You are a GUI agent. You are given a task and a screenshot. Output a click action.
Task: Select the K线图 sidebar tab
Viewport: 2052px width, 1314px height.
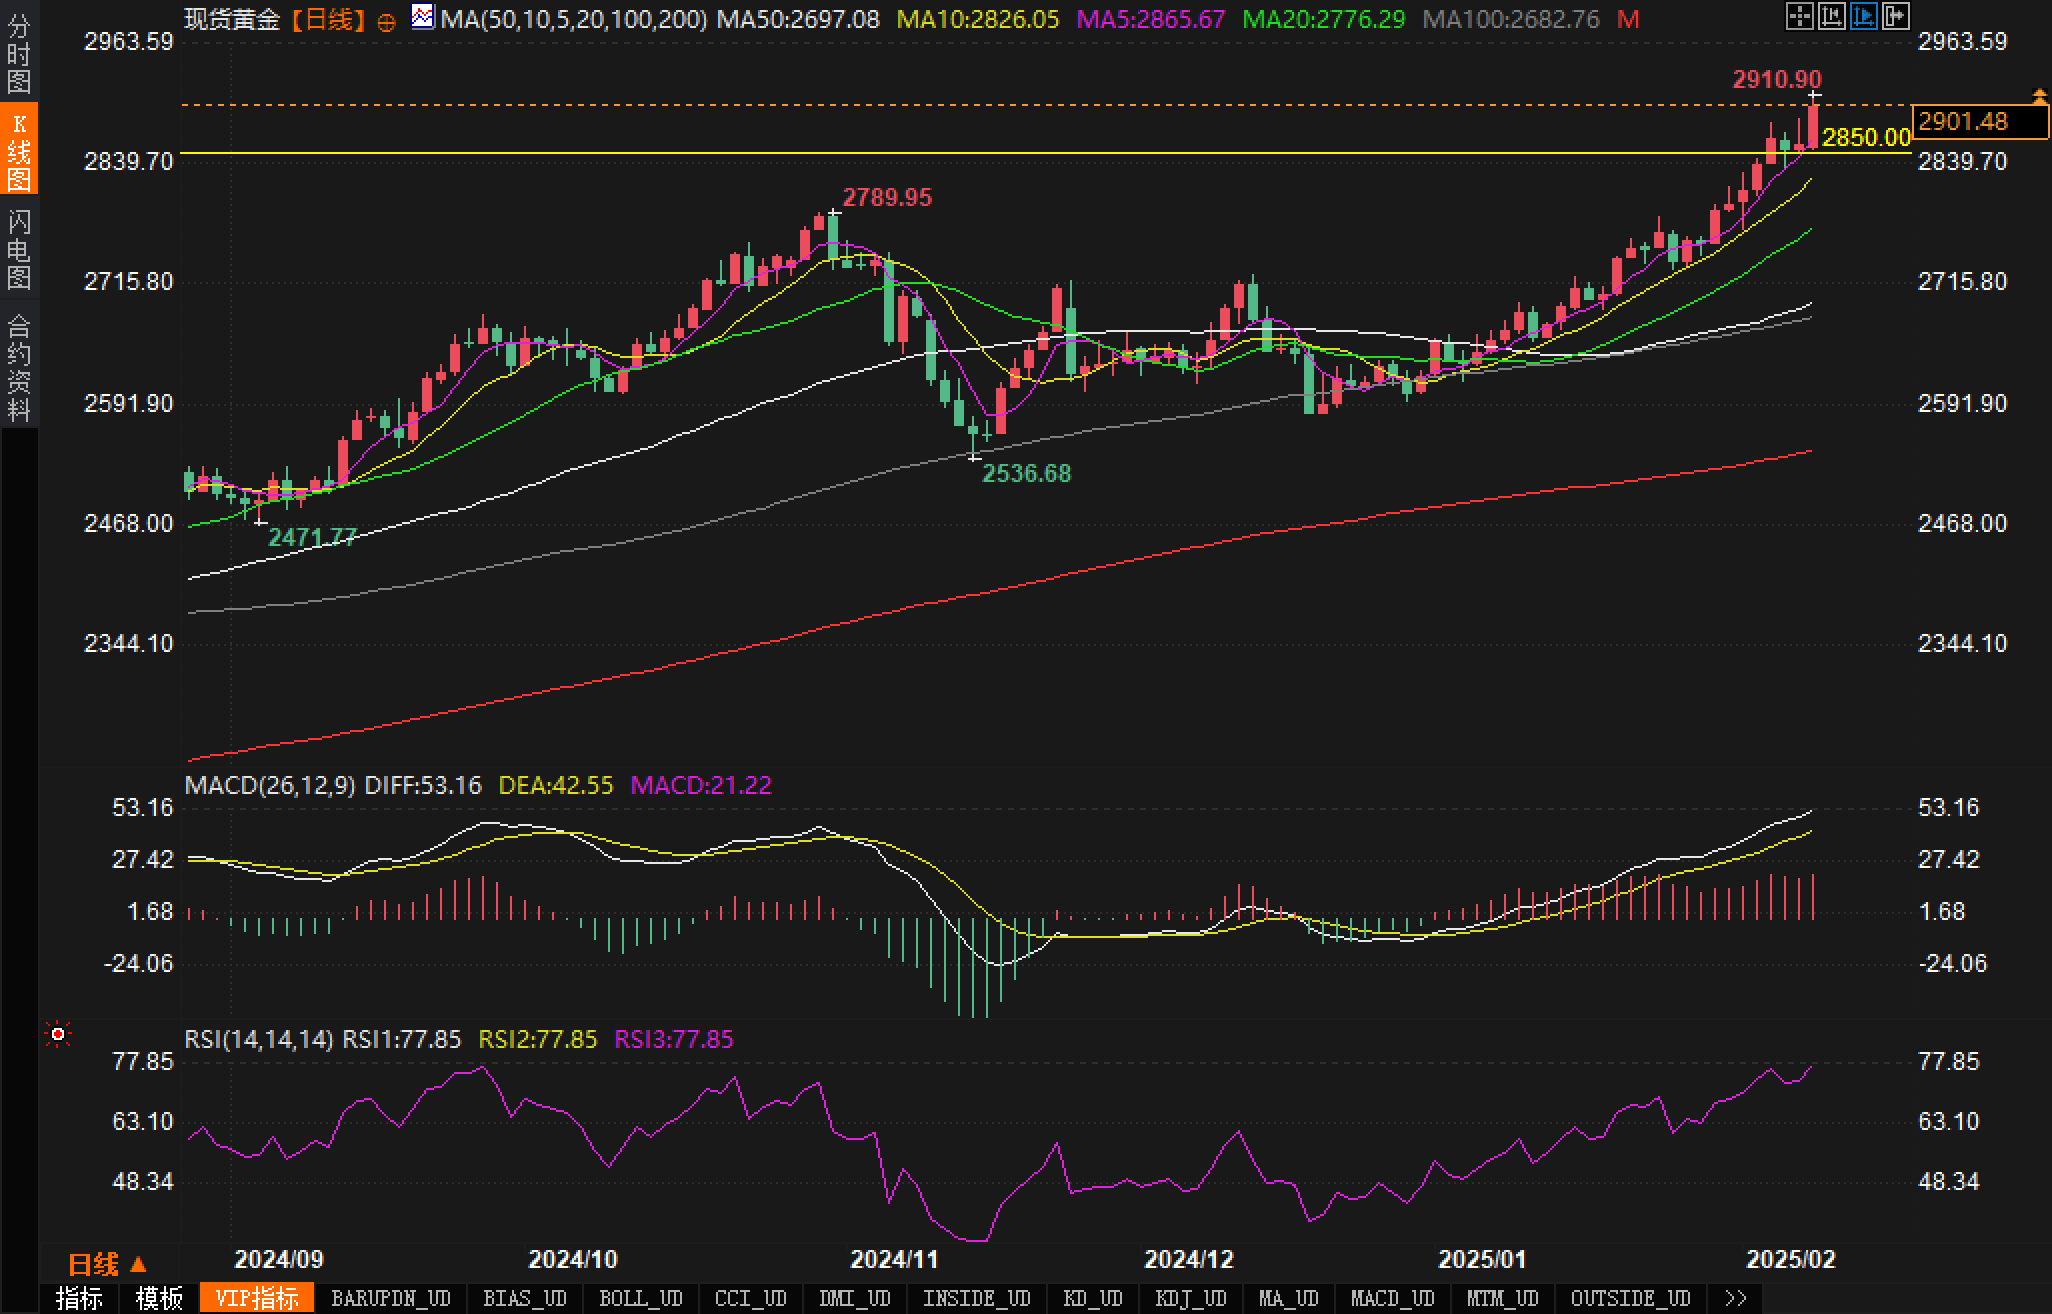tap(19, 150)
